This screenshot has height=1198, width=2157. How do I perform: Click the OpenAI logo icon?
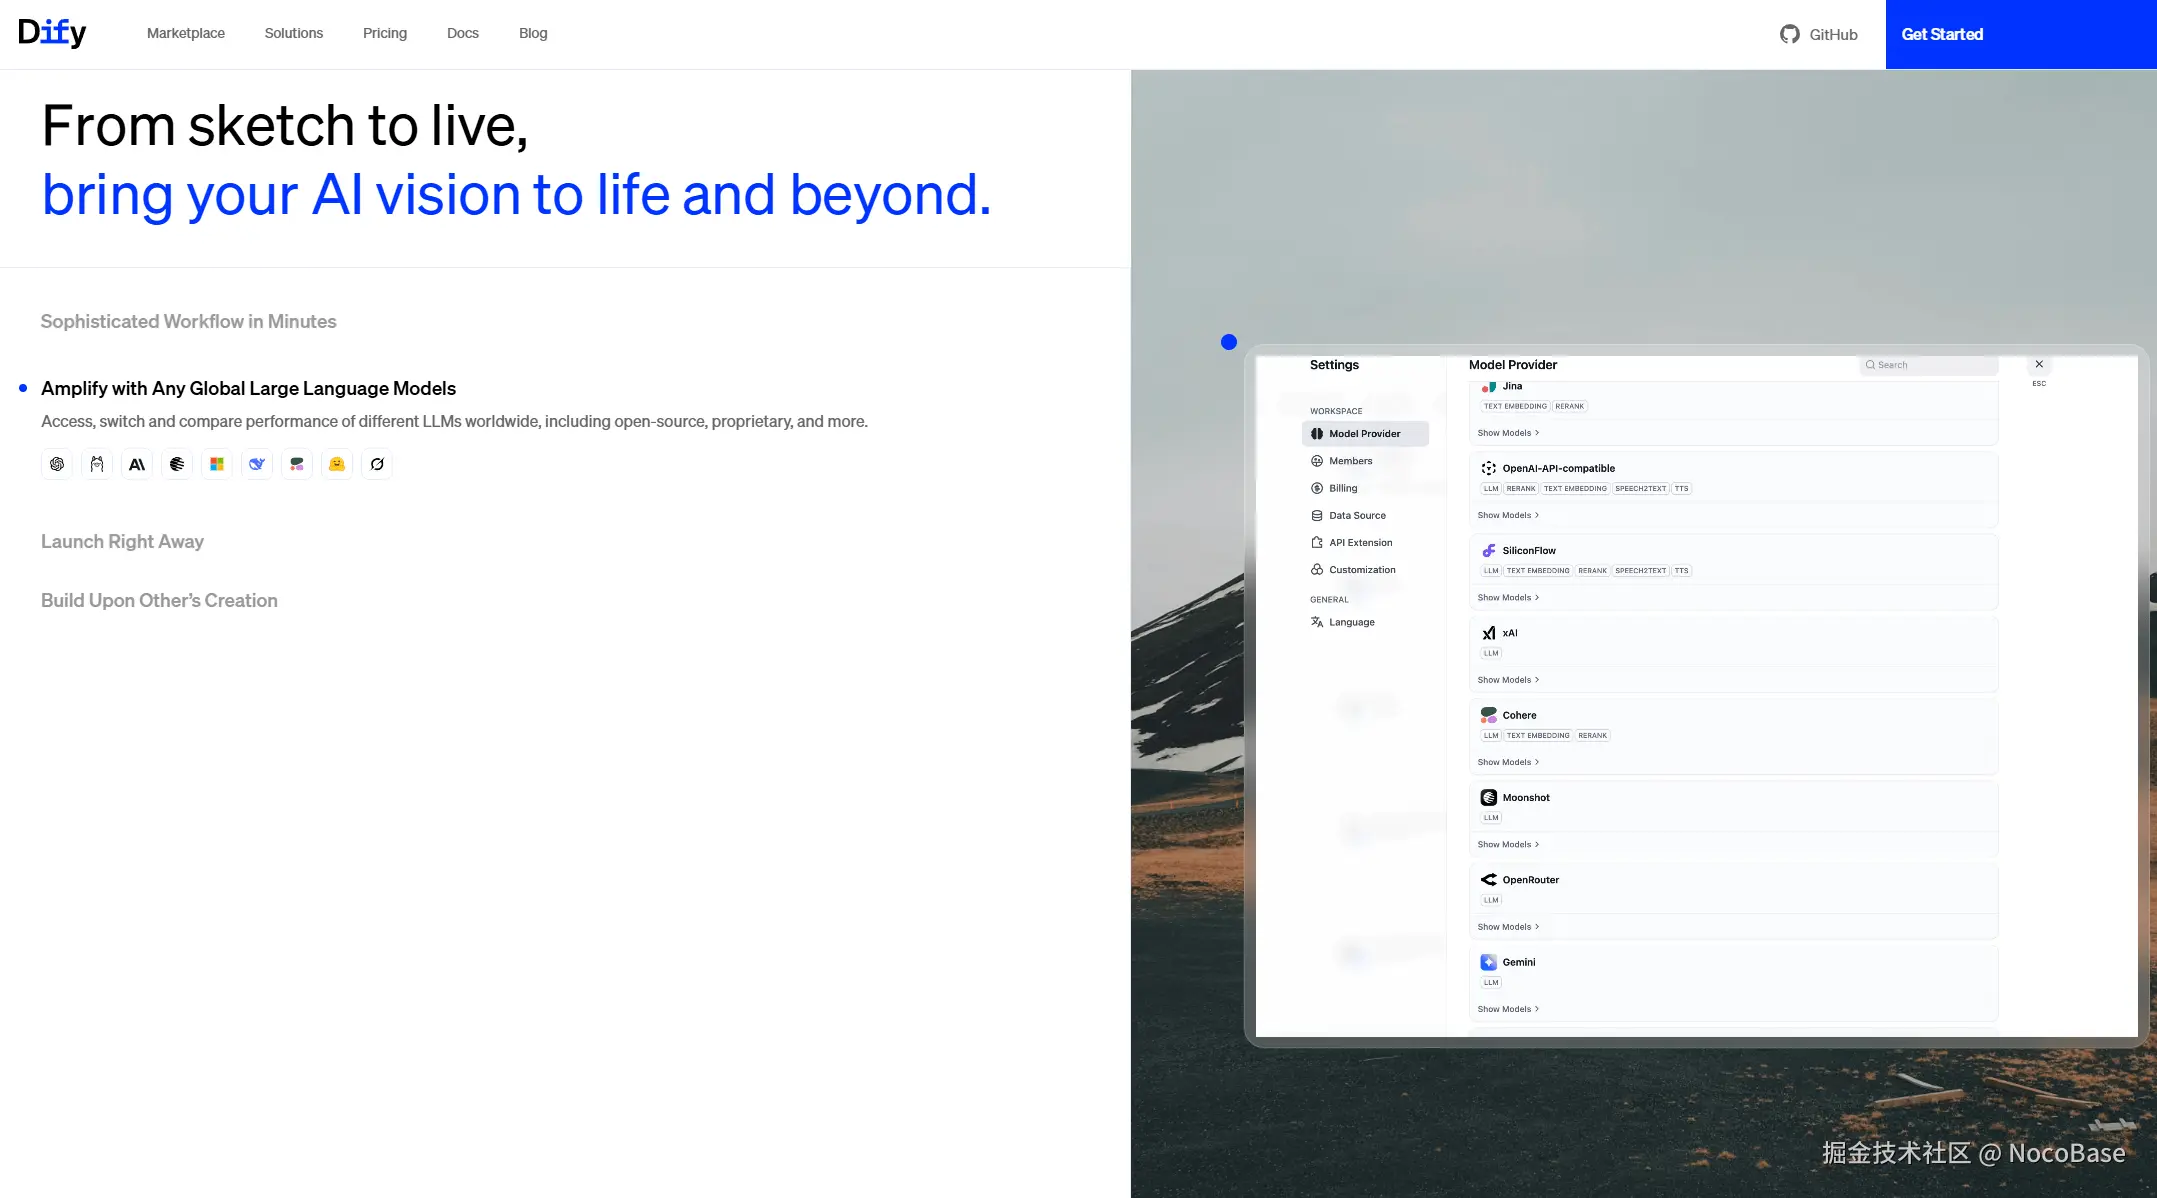57,464
